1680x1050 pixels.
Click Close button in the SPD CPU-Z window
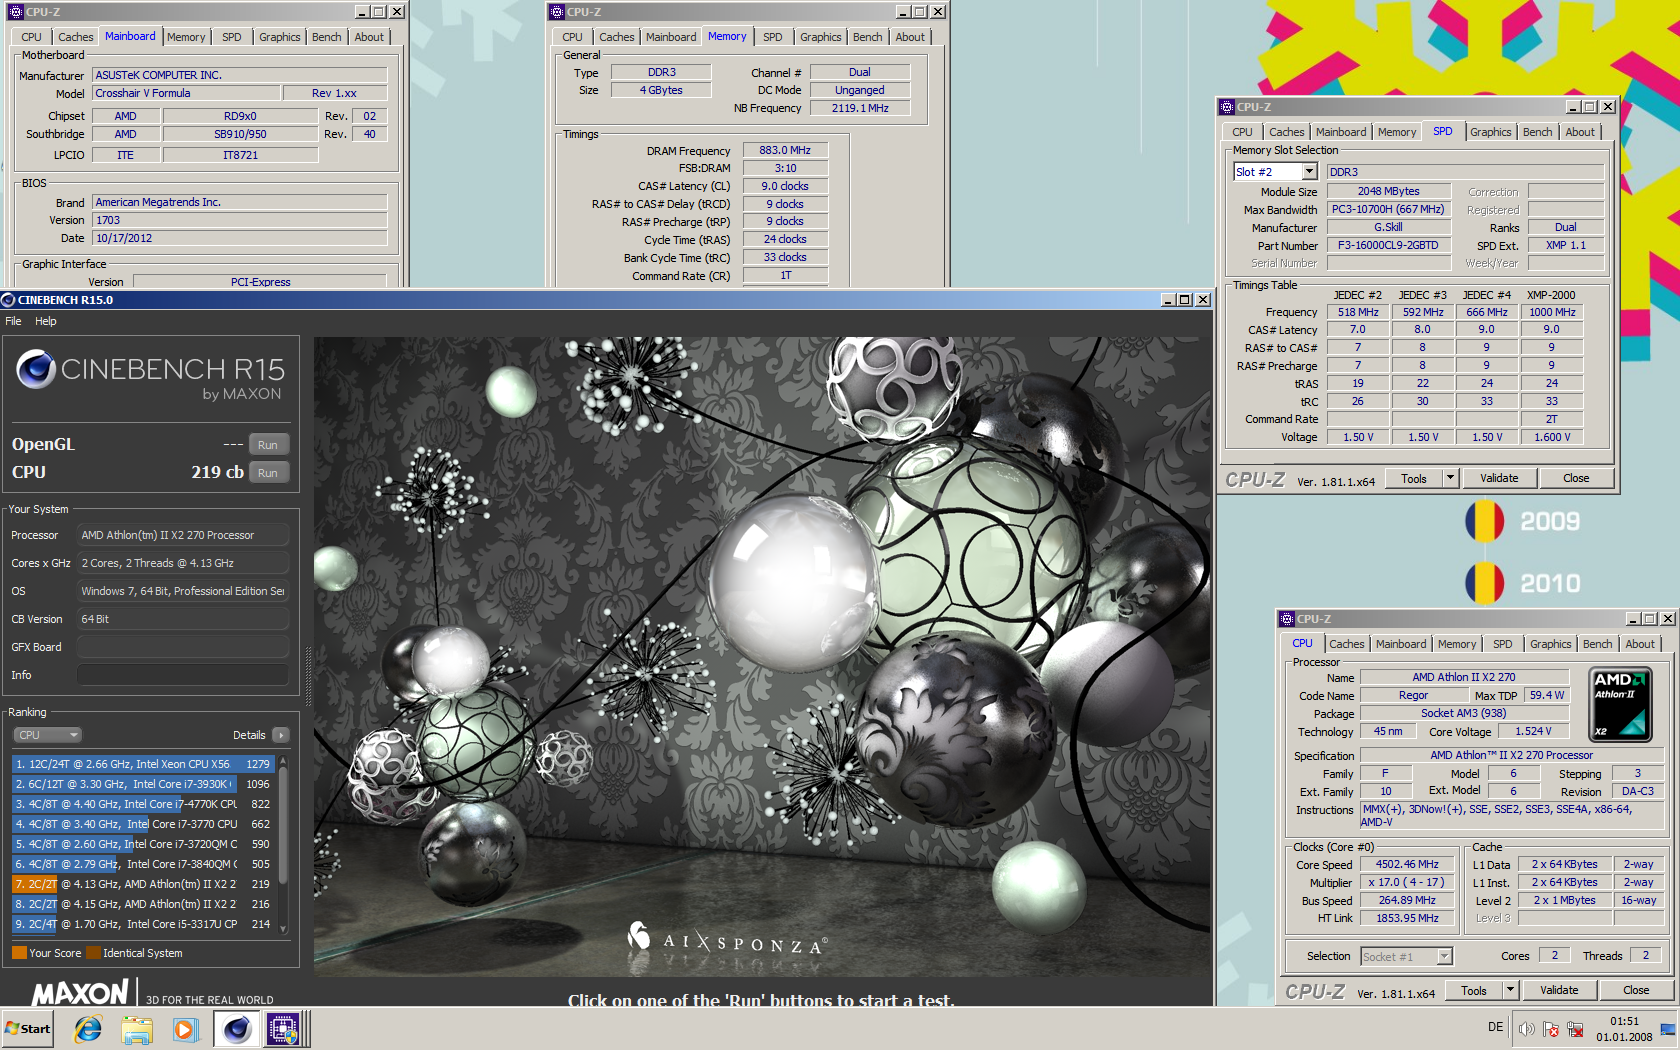[x=1576, y=478]
